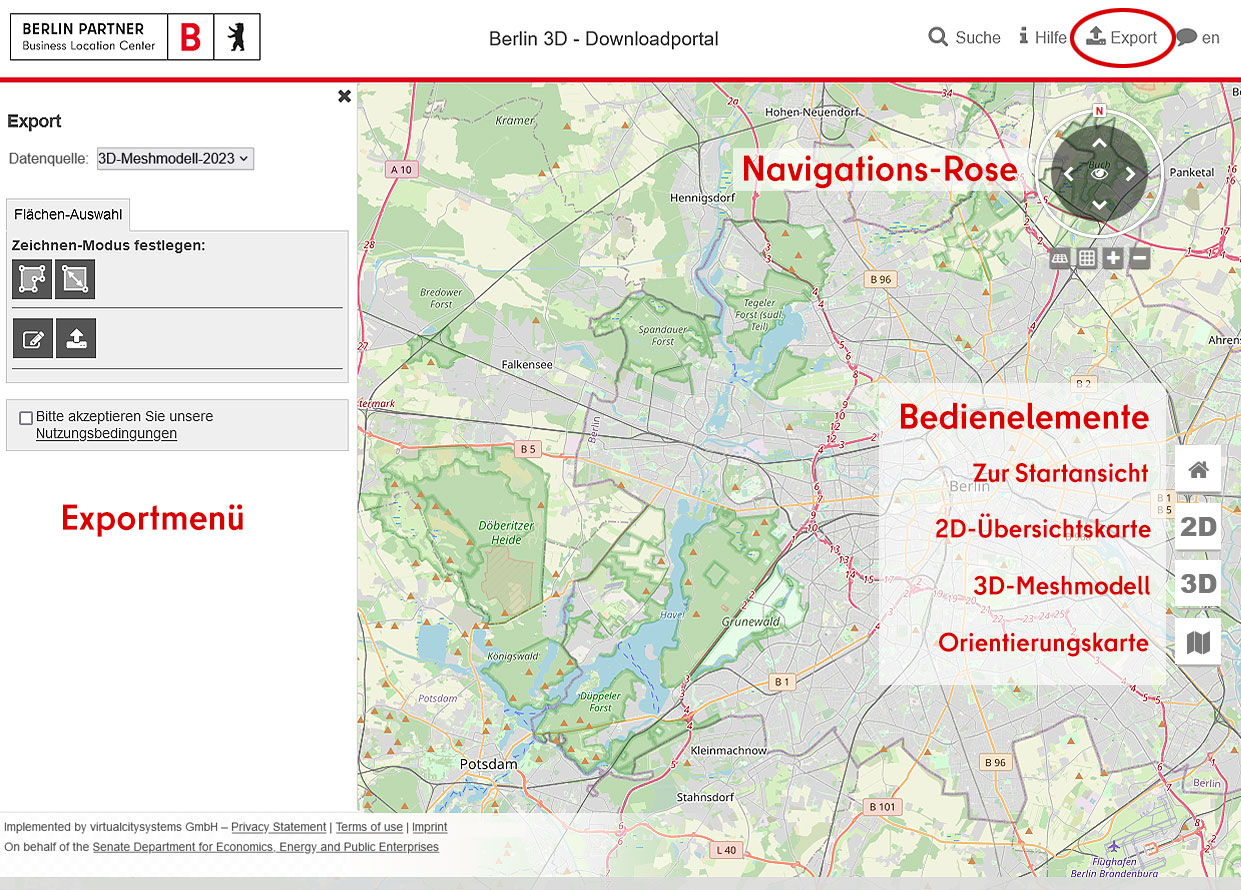Viewport: 1241px width, 890px height.
Task: Open the Hilfe help item
Action: click(1043, 38)
